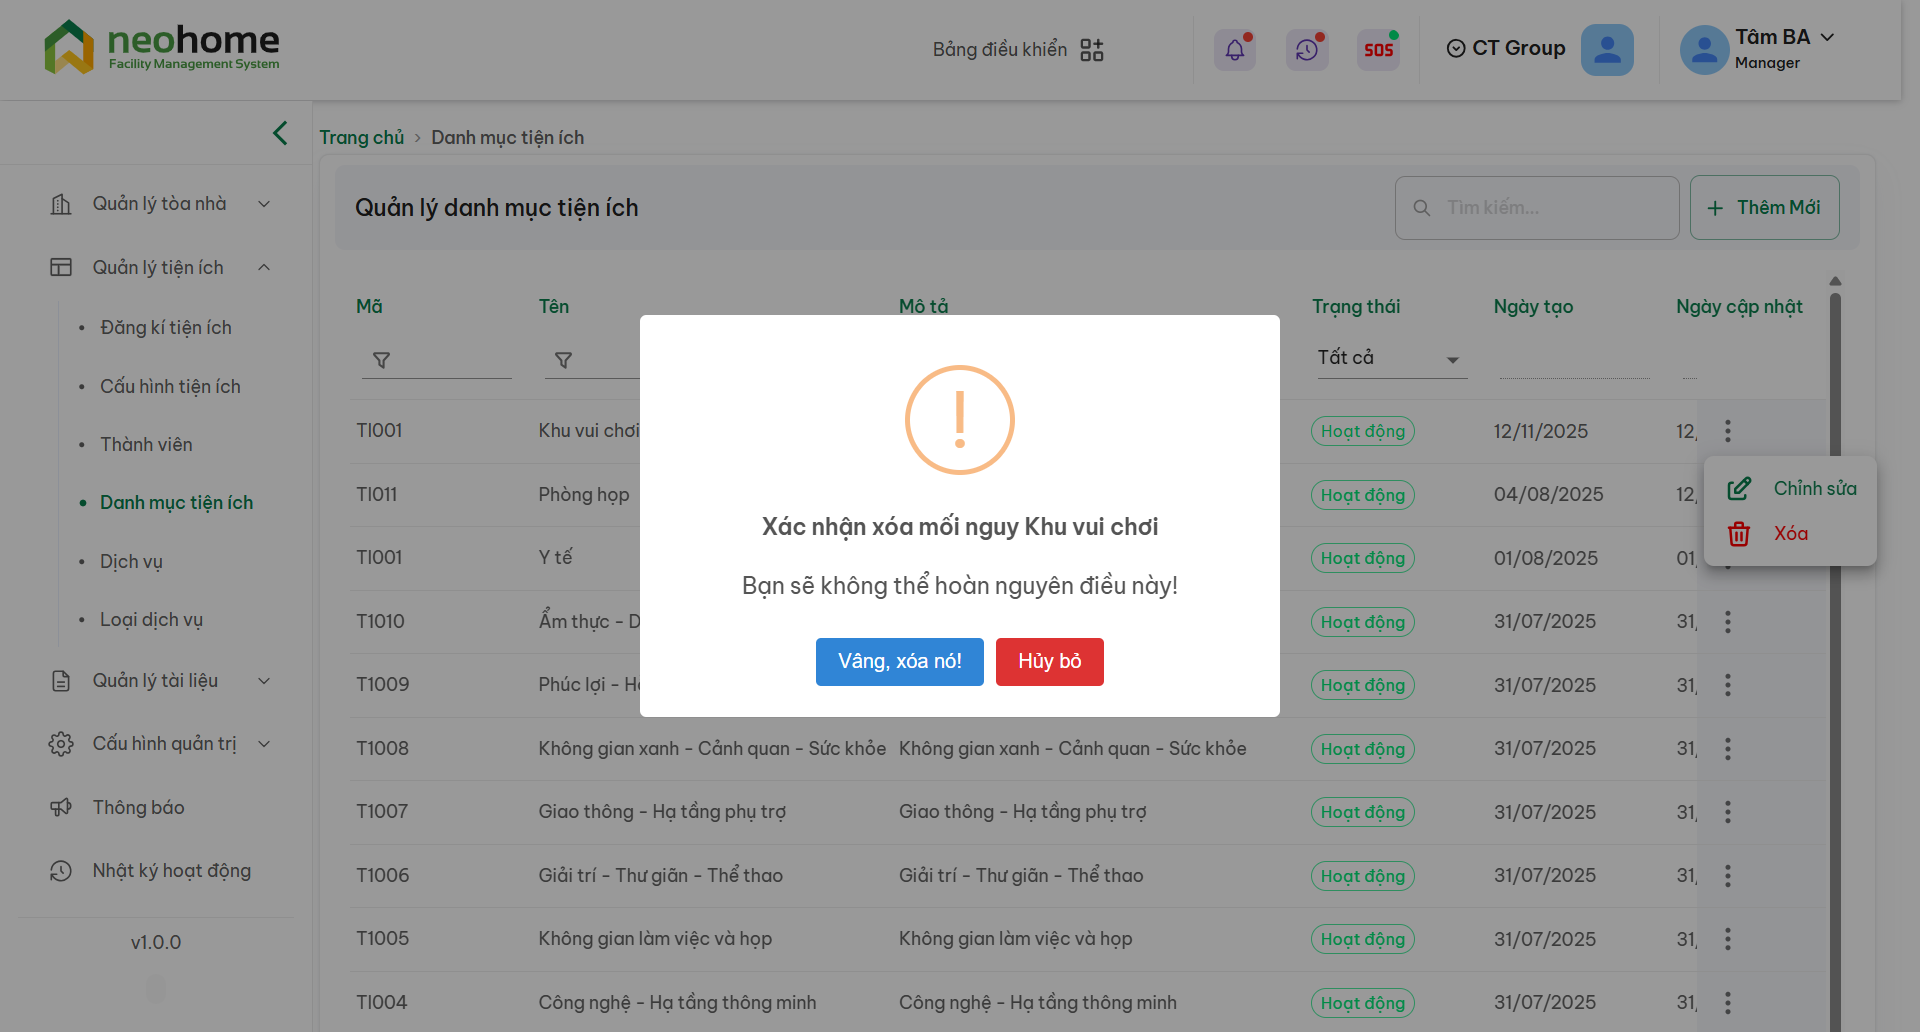Open three-dot menu for row T1008
1920x1032 pixels.
tap(1727, 749)
